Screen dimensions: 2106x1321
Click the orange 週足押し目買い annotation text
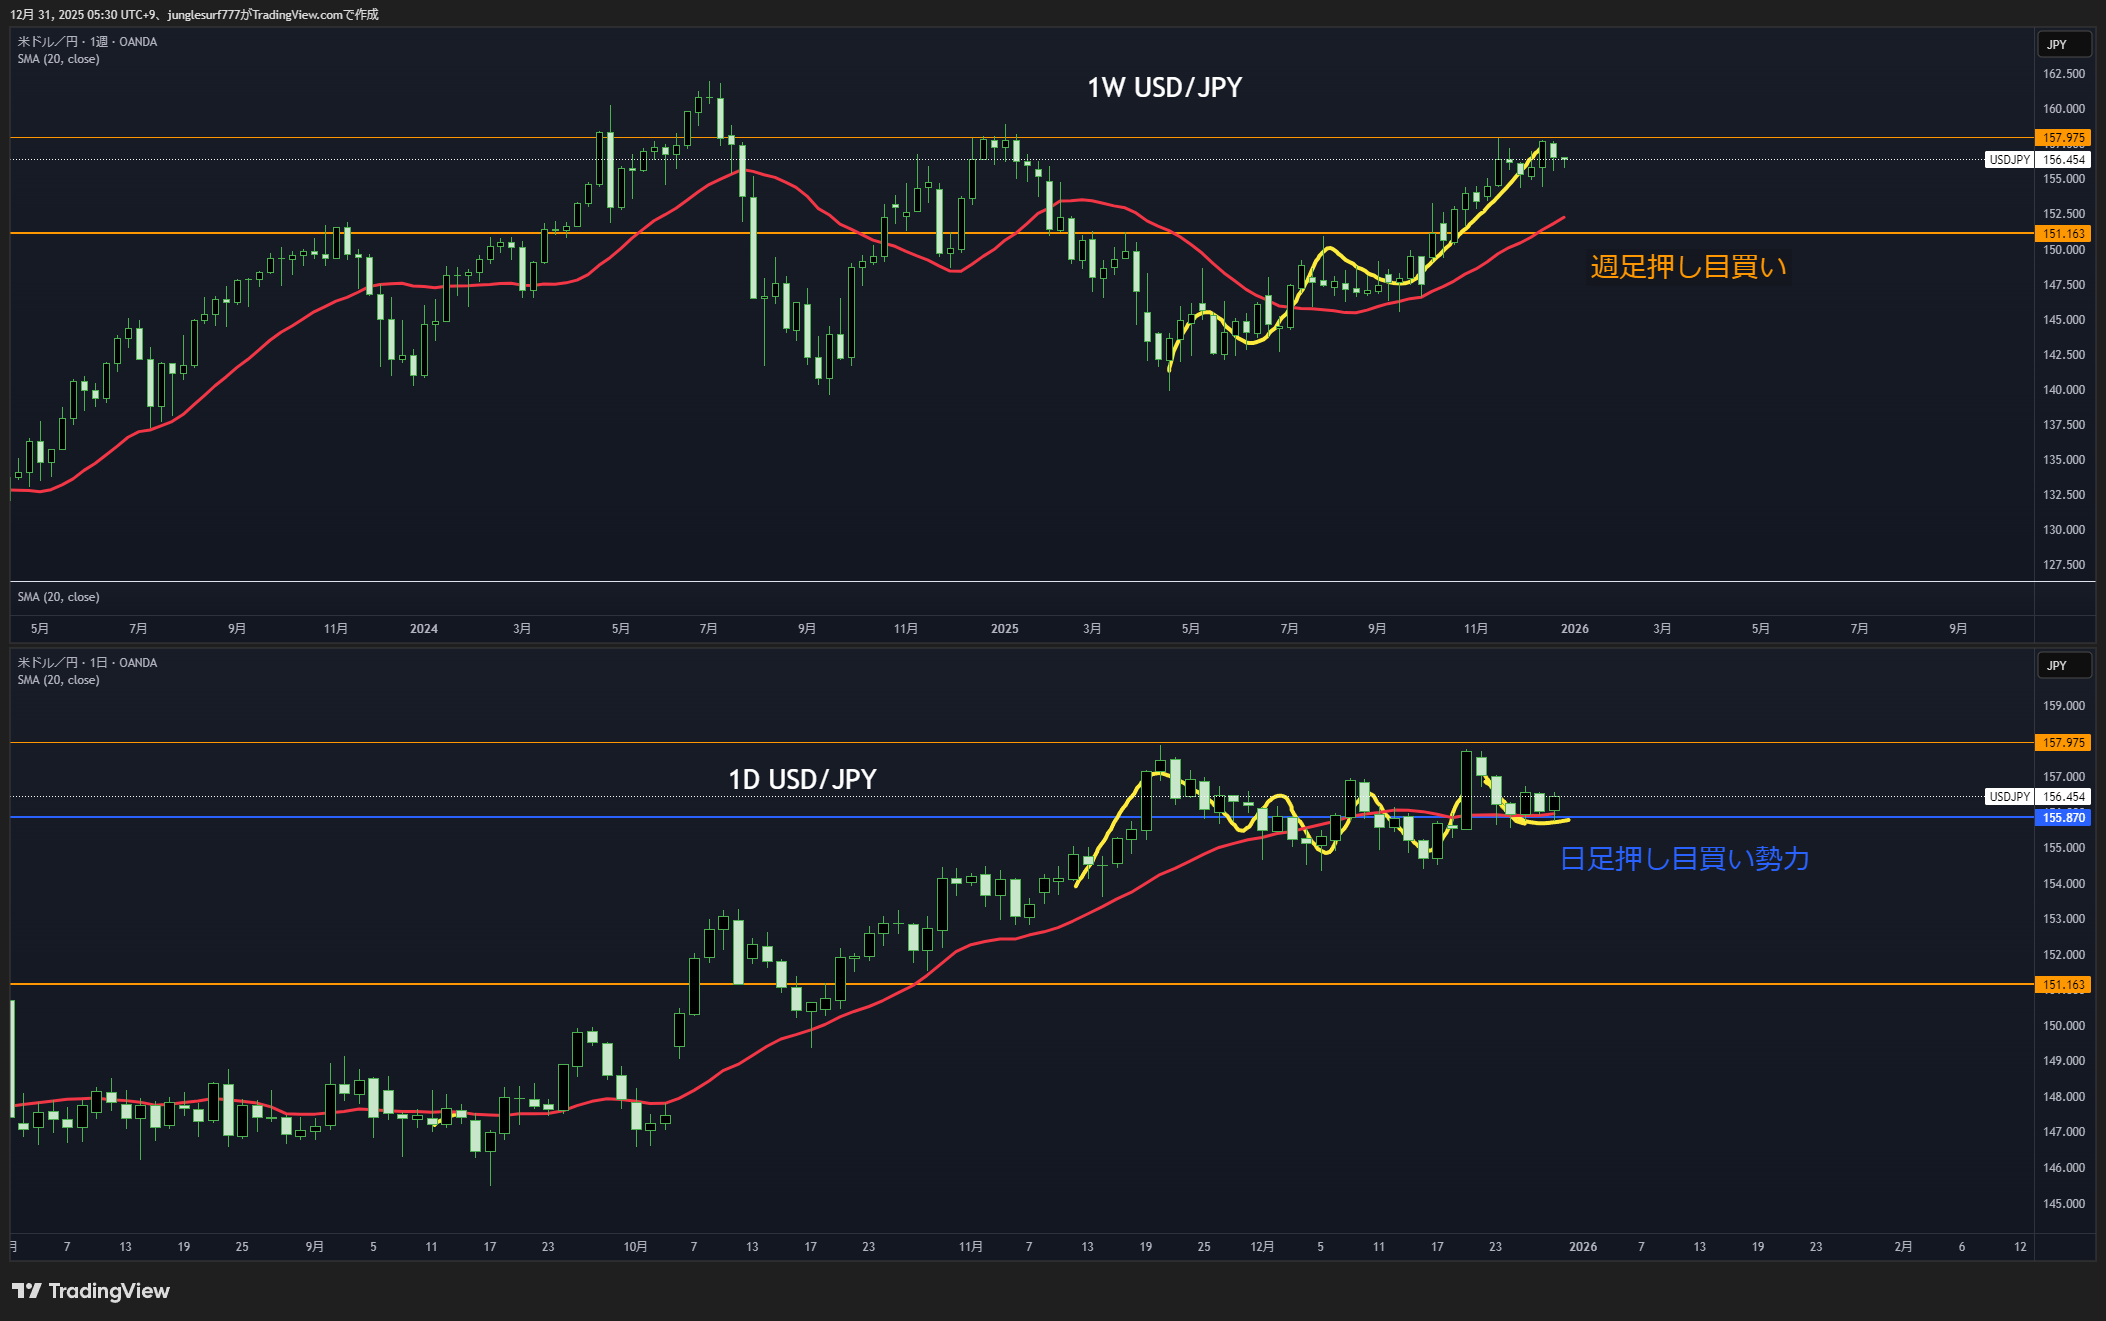tap(1688, 267)
